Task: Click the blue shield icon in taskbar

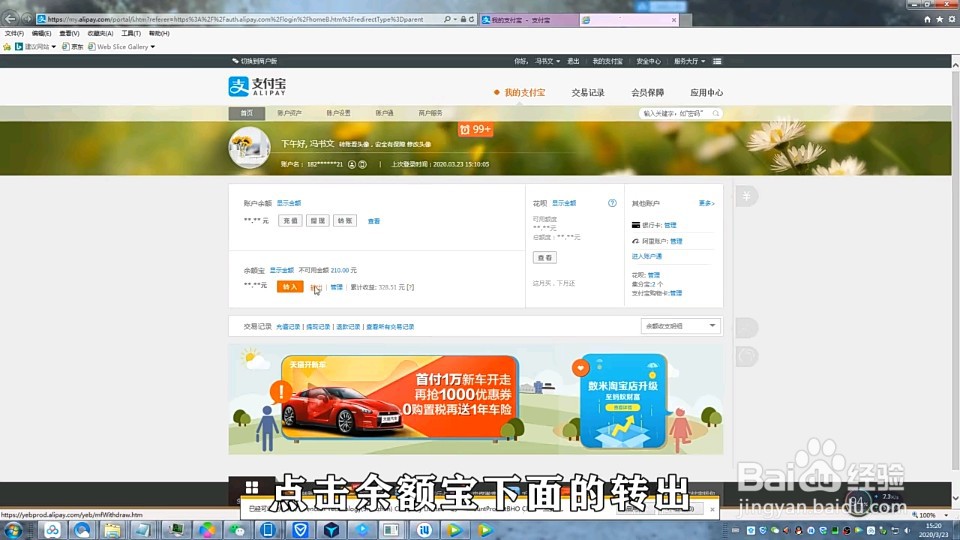Action: [x=300, y=530]
